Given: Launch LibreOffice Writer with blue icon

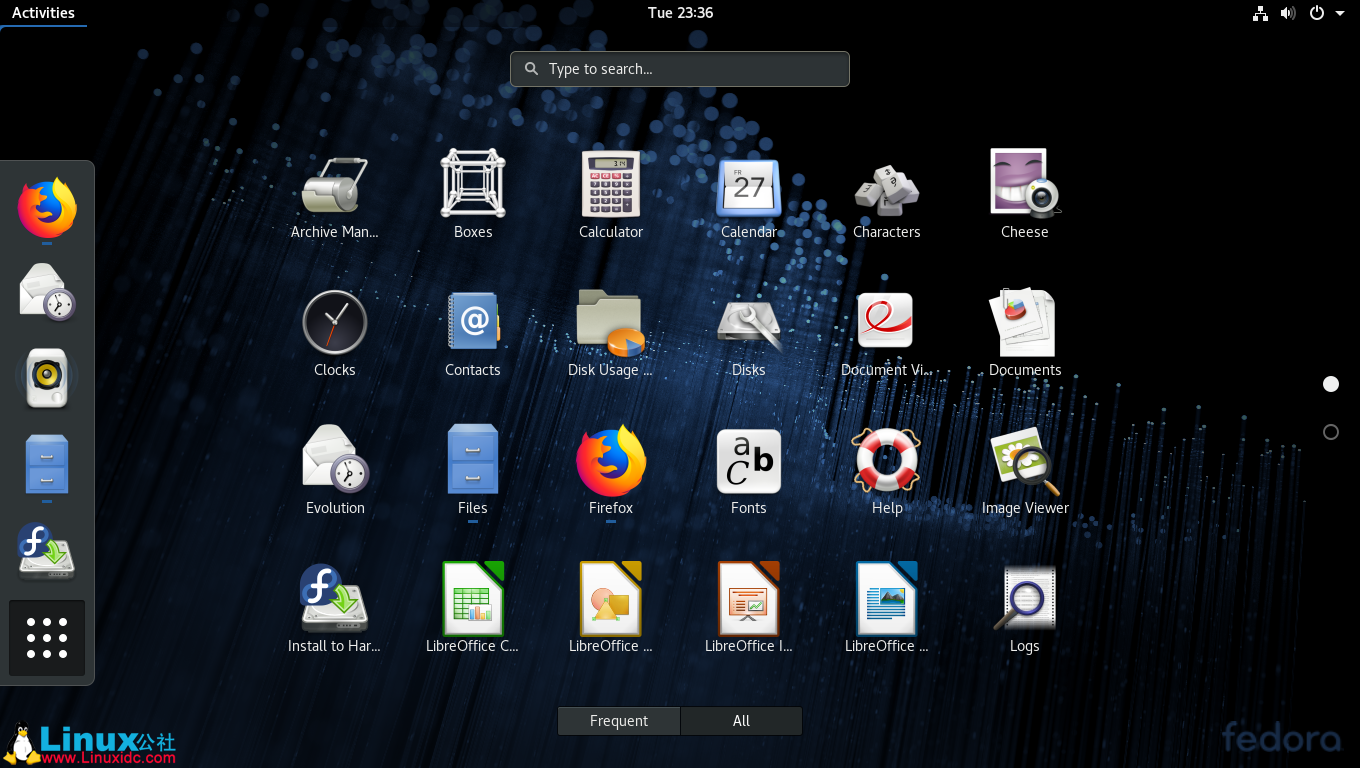Looking at the screenshot, I should pos(887,610).
